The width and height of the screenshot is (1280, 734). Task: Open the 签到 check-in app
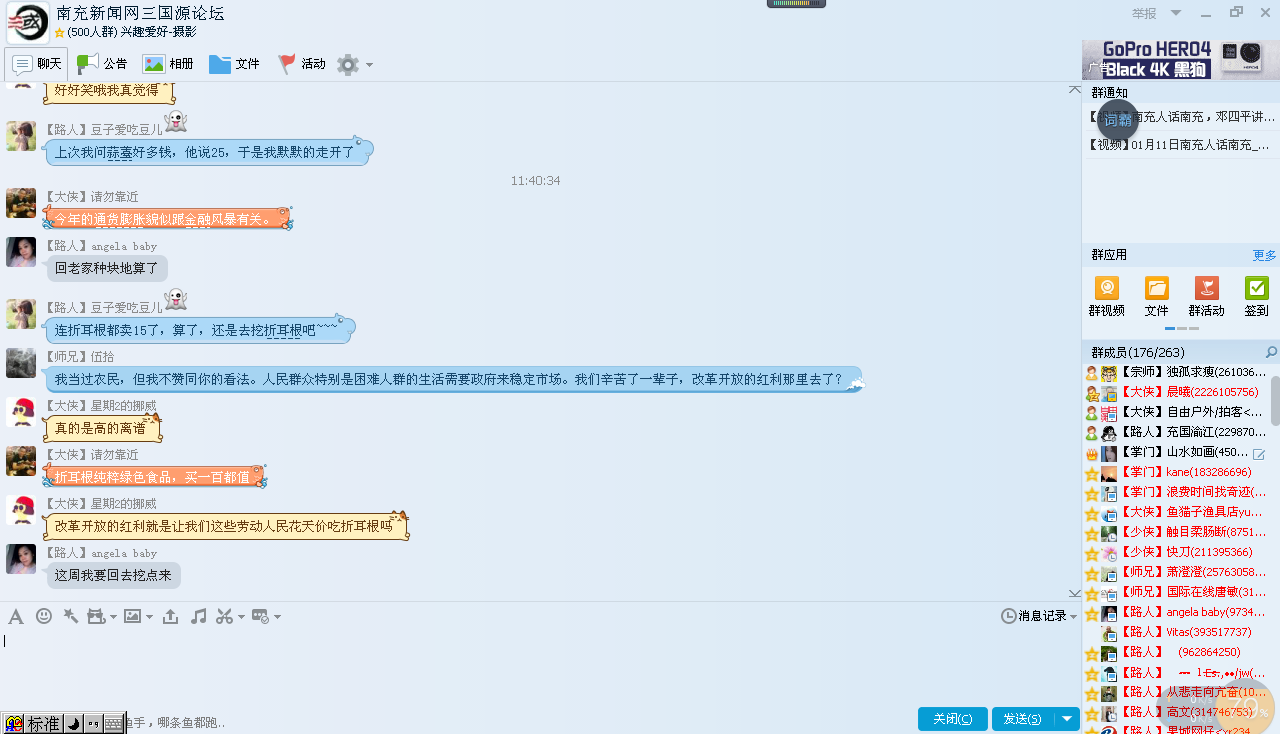pos(1256,297)
